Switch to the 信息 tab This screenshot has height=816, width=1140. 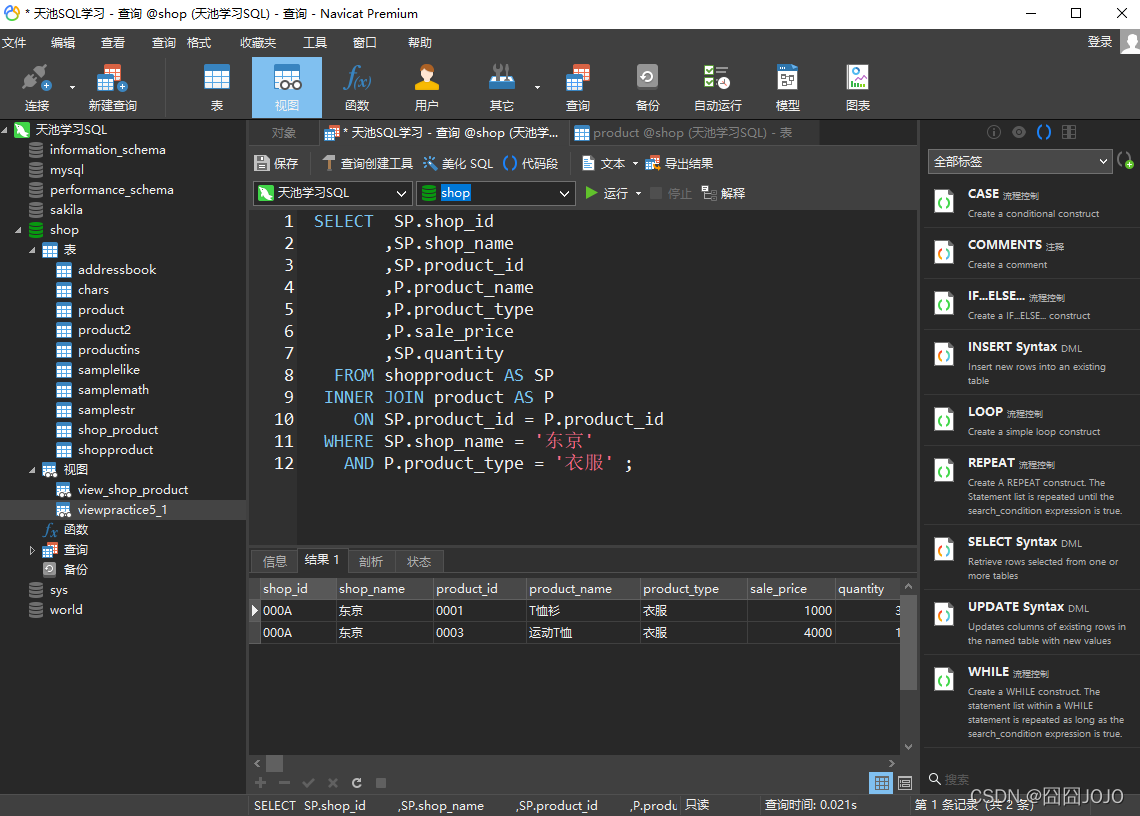[x=275, y=561]
